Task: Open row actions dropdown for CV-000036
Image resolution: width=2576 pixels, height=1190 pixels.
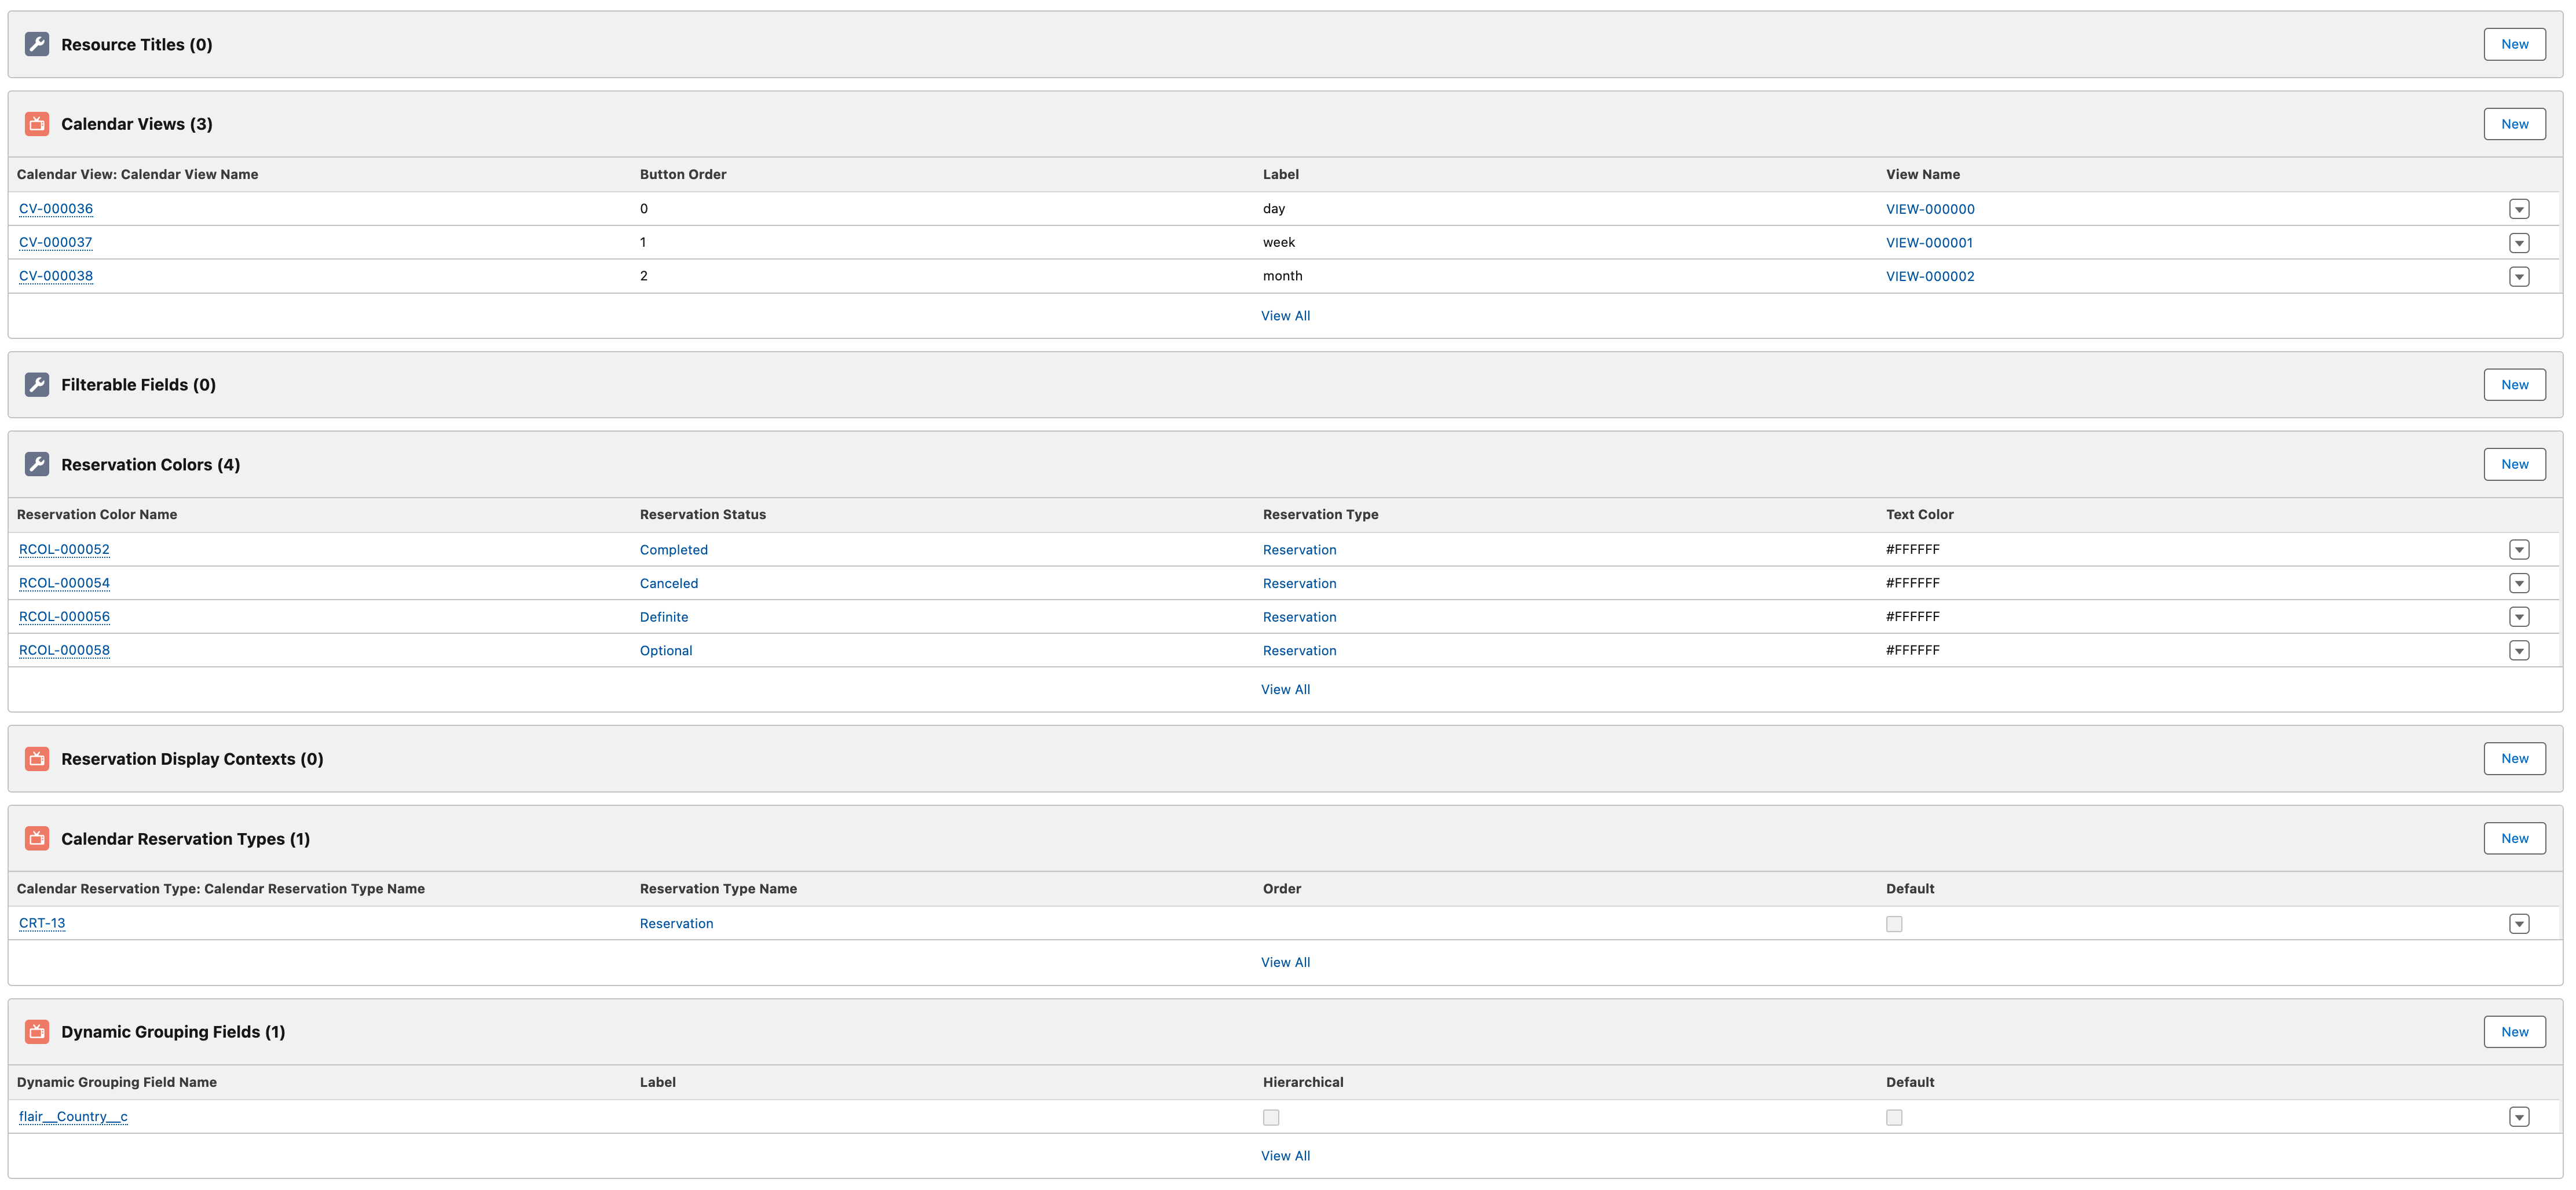Action: [2519, 209]
